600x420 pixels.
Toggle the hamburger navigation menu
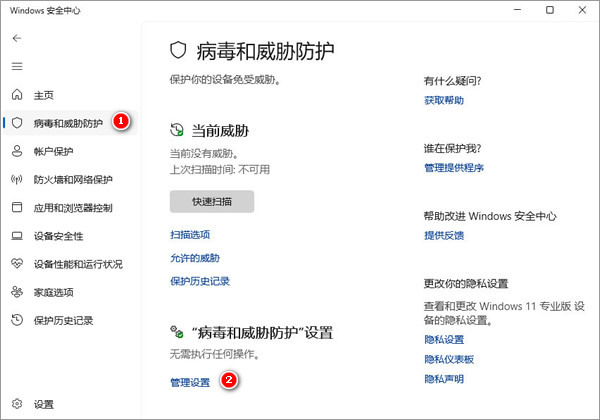tap(16, 66)
